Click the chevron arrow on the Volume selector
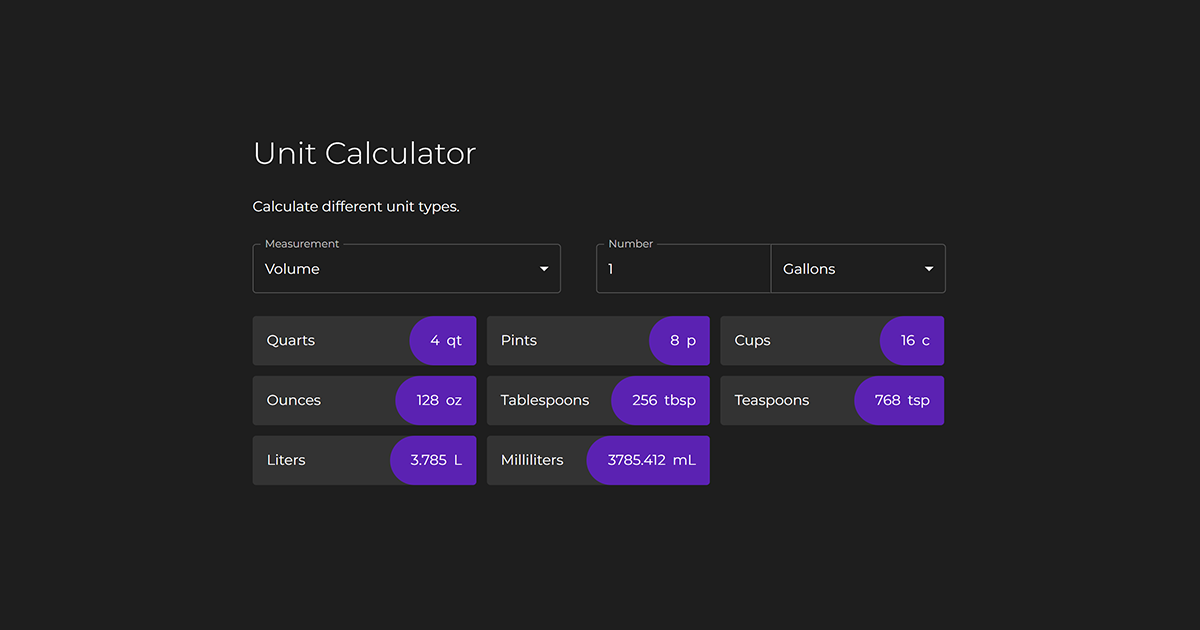Screen dimensions: 1200x630 (x=544, y=268)
